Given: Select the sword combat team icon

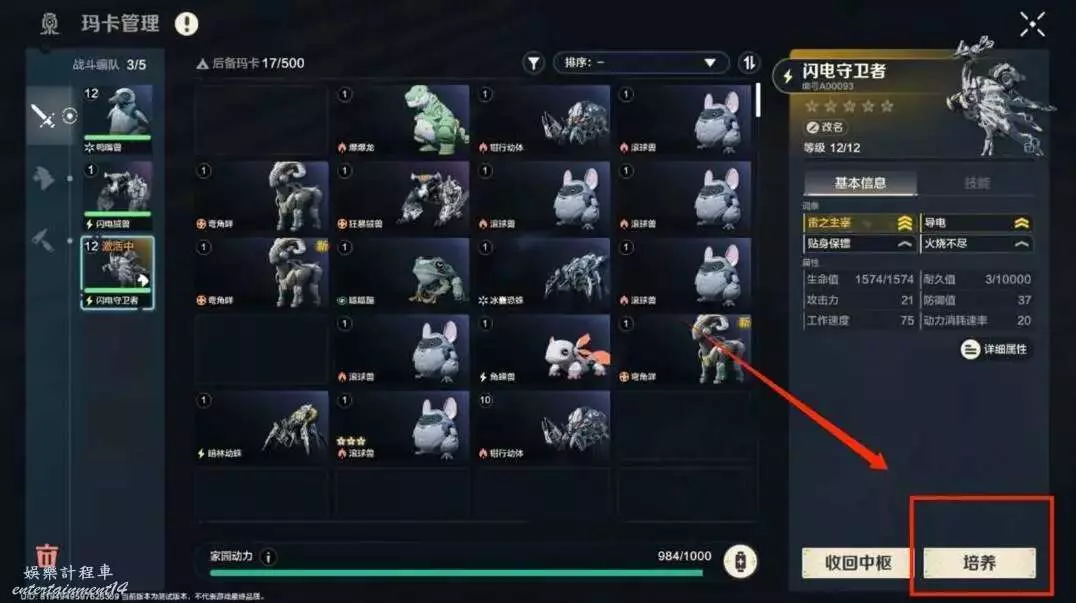Looking at the screenshot, I should (x=43, y=116).
